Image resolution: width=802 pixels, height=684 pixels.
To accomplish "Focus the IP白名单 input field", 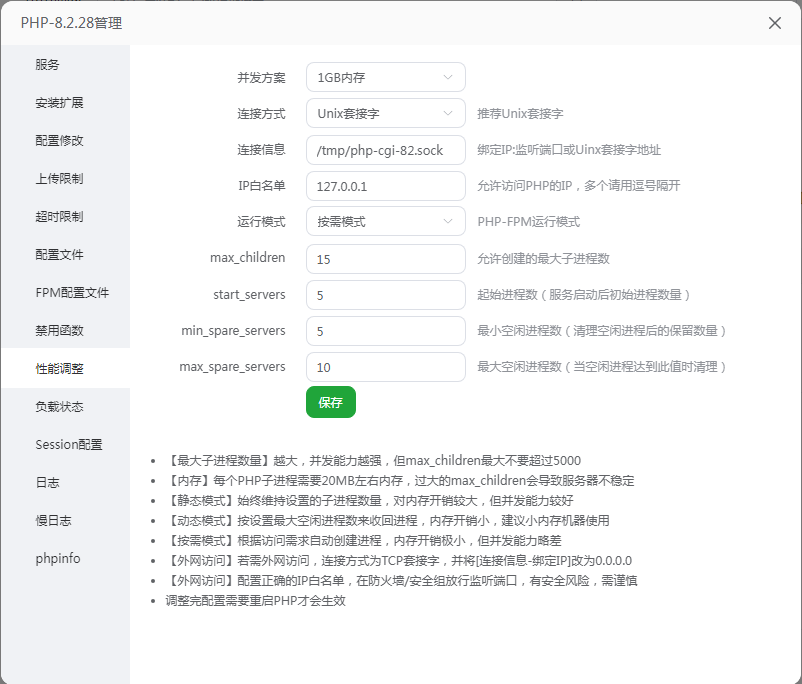I will 385,186.
